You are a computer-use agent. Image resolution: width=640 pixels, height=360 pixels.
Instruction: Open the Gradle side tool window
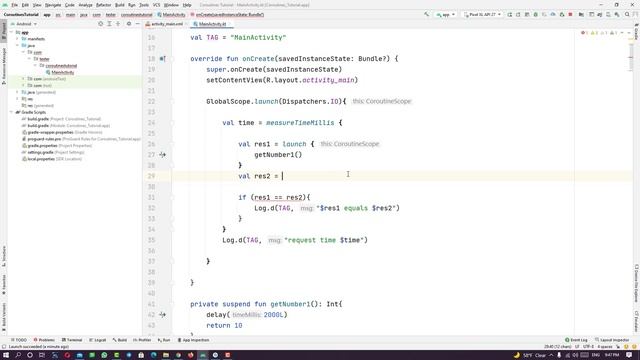tap(636, 32)
